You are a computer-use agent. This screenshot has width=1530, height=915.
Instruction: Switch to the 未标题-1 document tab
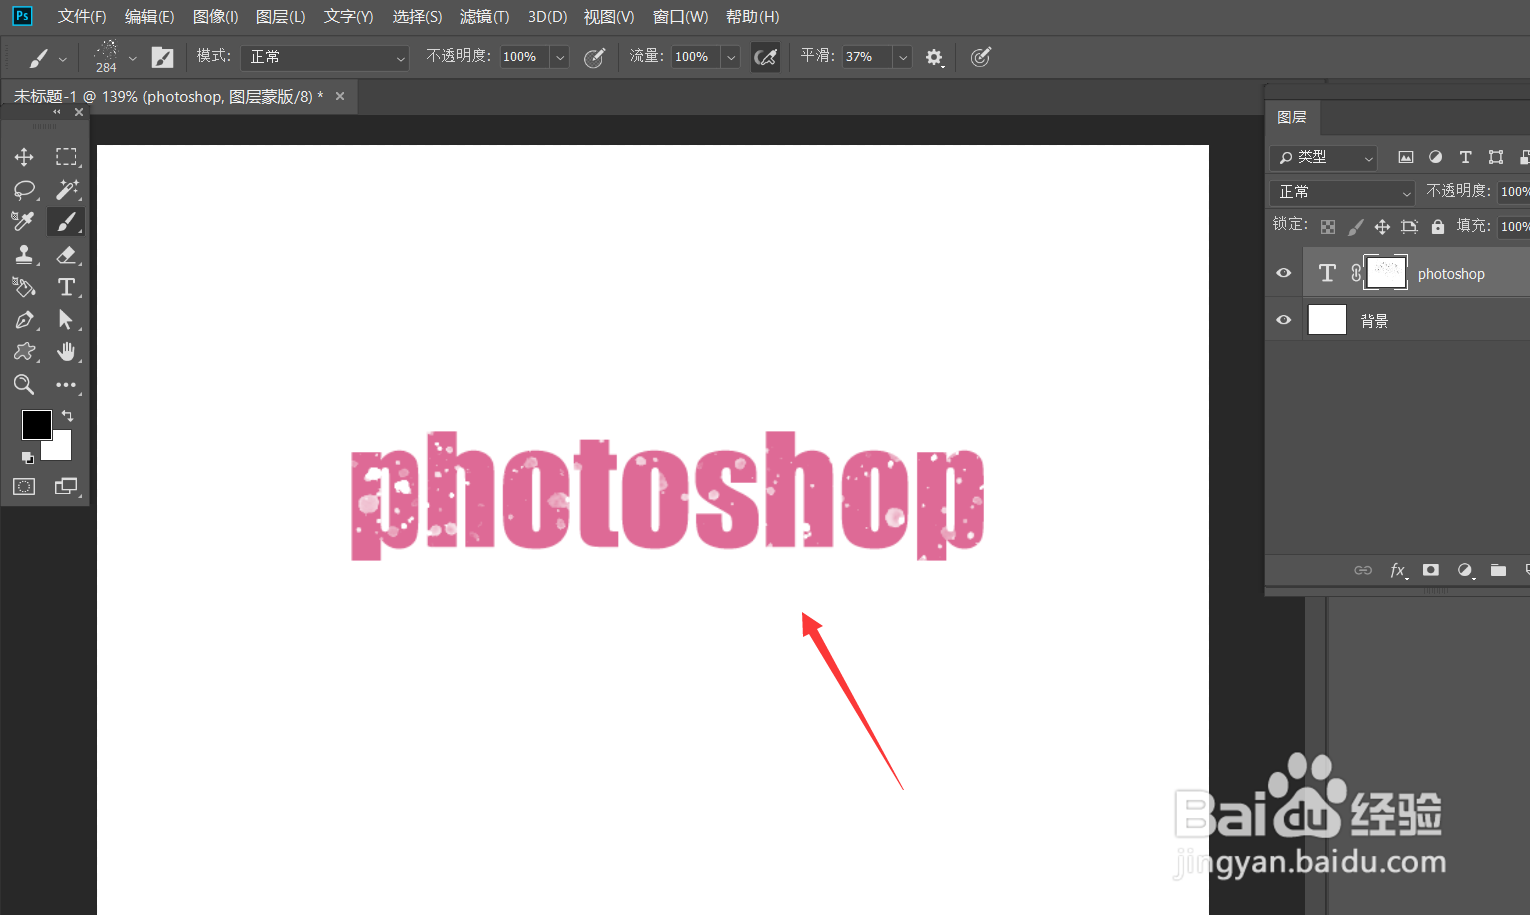click(168, 97)
